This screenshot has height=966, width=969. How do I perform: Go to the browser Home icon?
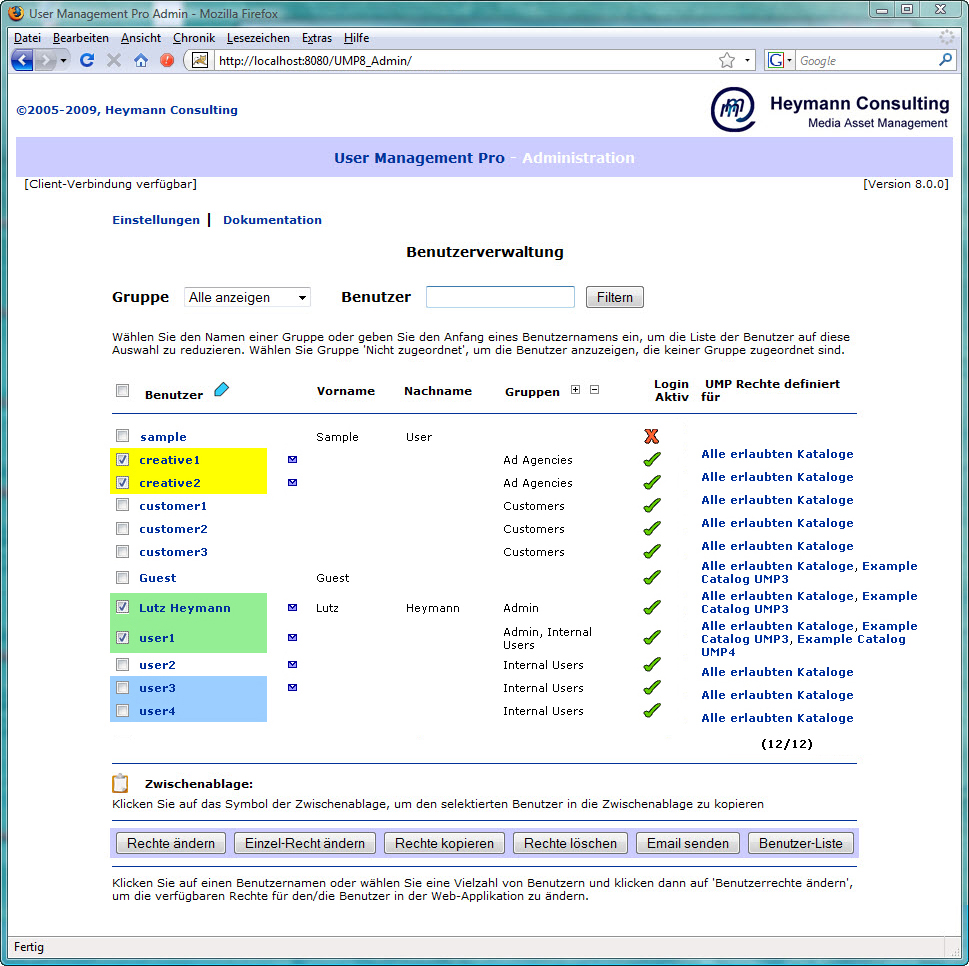[141, 60]
